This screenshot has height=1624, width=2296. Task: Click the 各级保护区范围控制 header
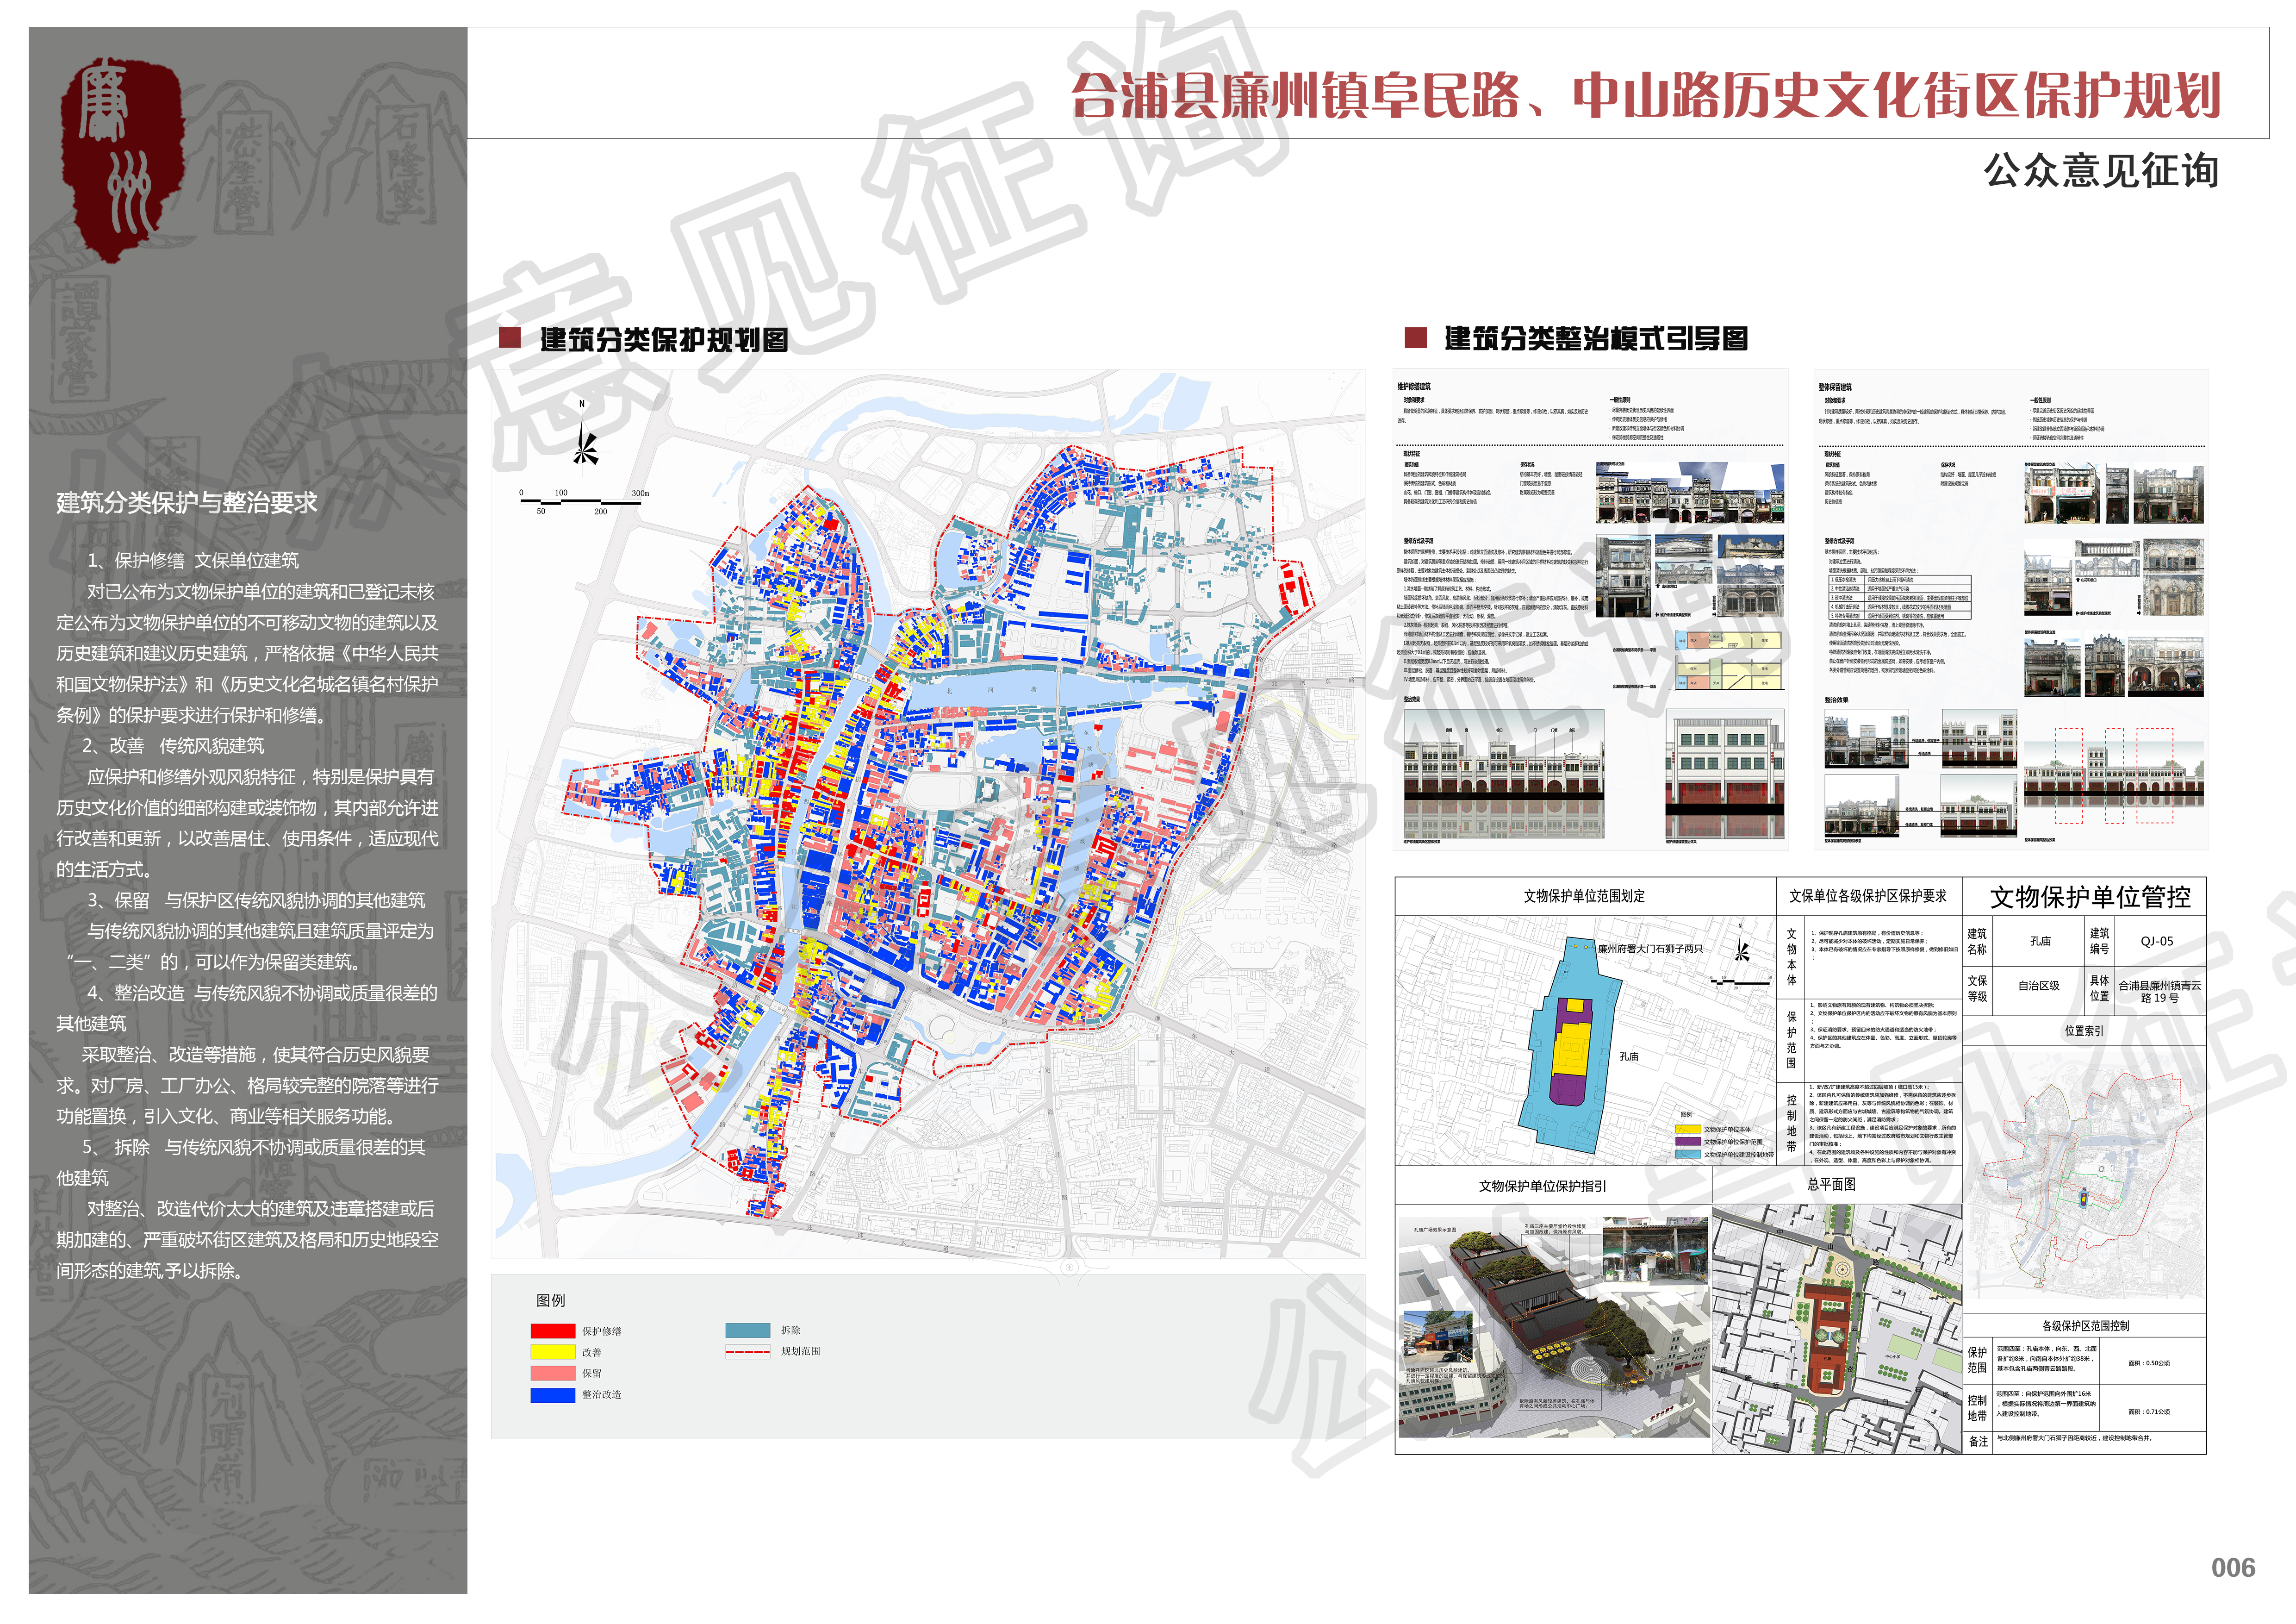point(2085,1326)
